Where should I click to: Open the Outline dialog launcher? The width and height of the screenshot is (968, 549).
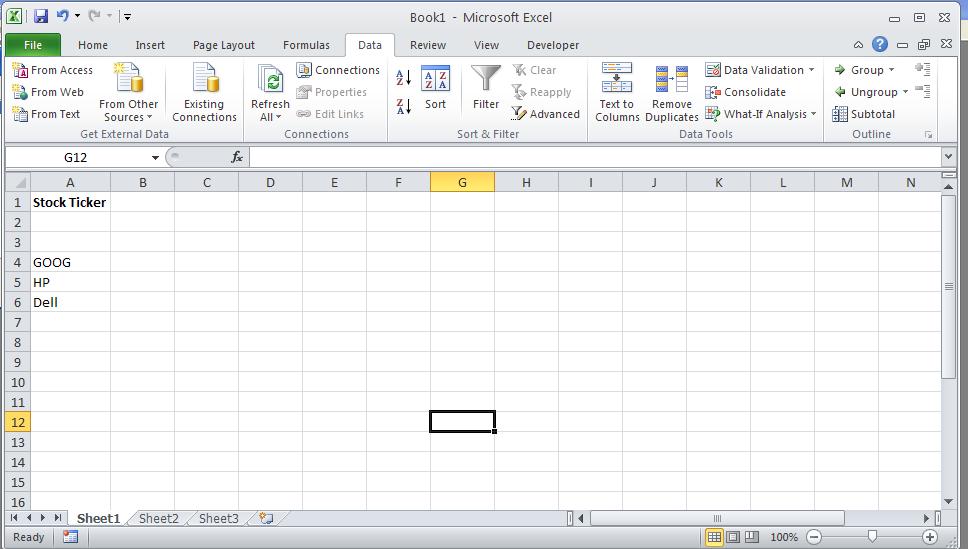pos(928,135)
